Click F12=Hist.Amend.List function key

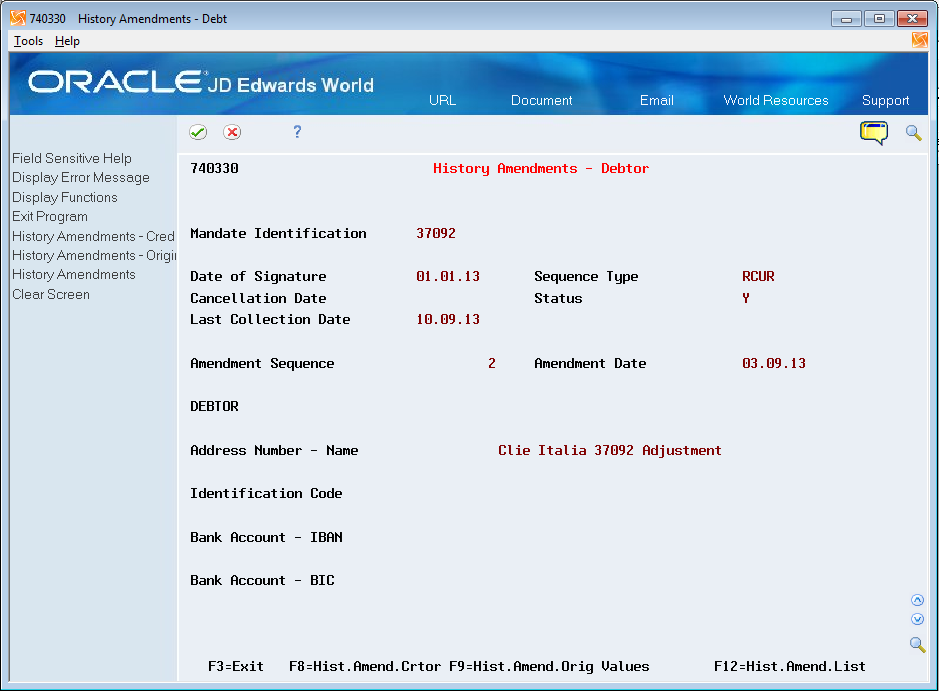click(x=789, y=666)
